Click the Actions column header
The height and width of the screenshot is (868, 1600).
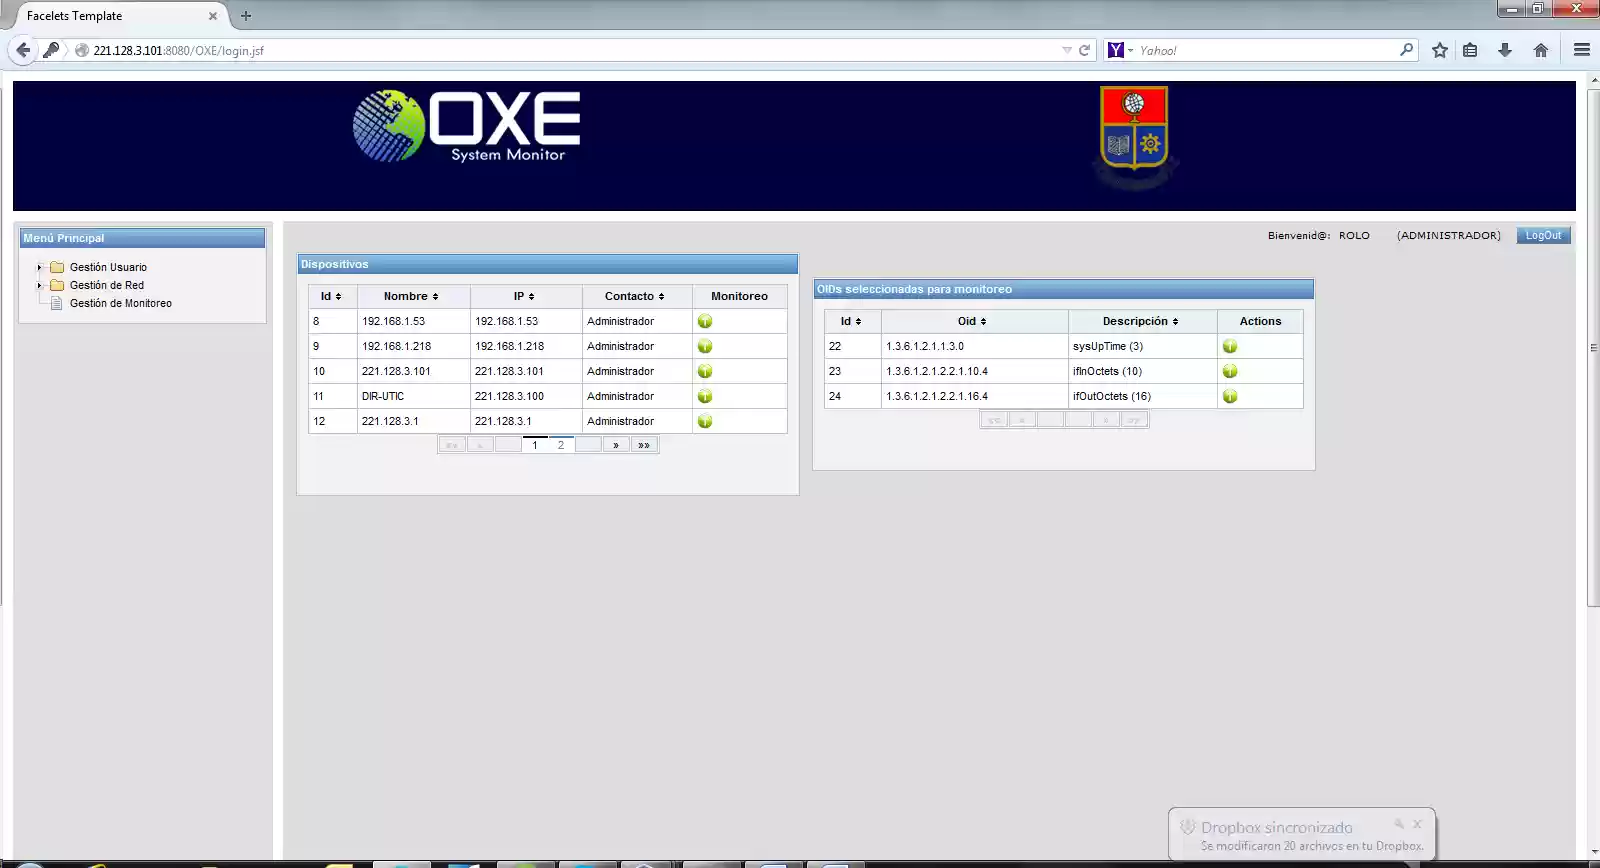click(x=1260, y=321)
